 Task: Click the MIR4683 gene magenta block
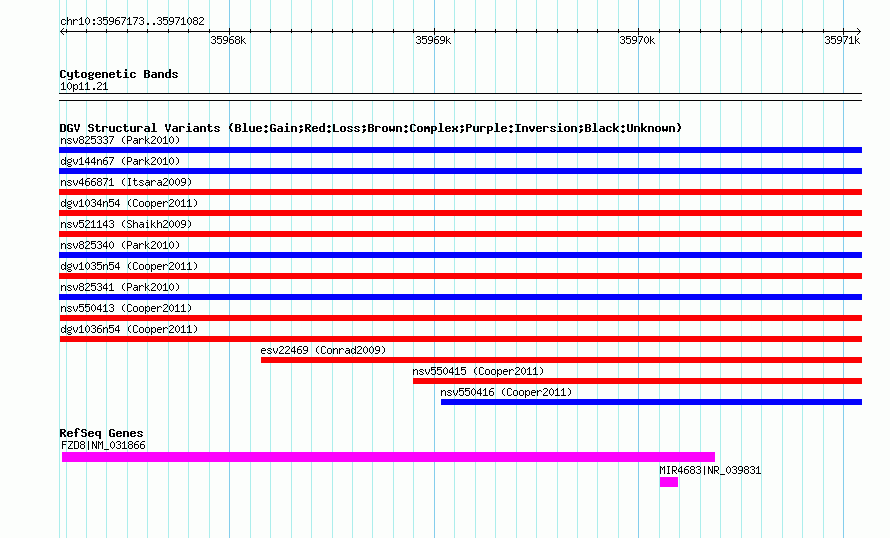[x=669, y=482]
